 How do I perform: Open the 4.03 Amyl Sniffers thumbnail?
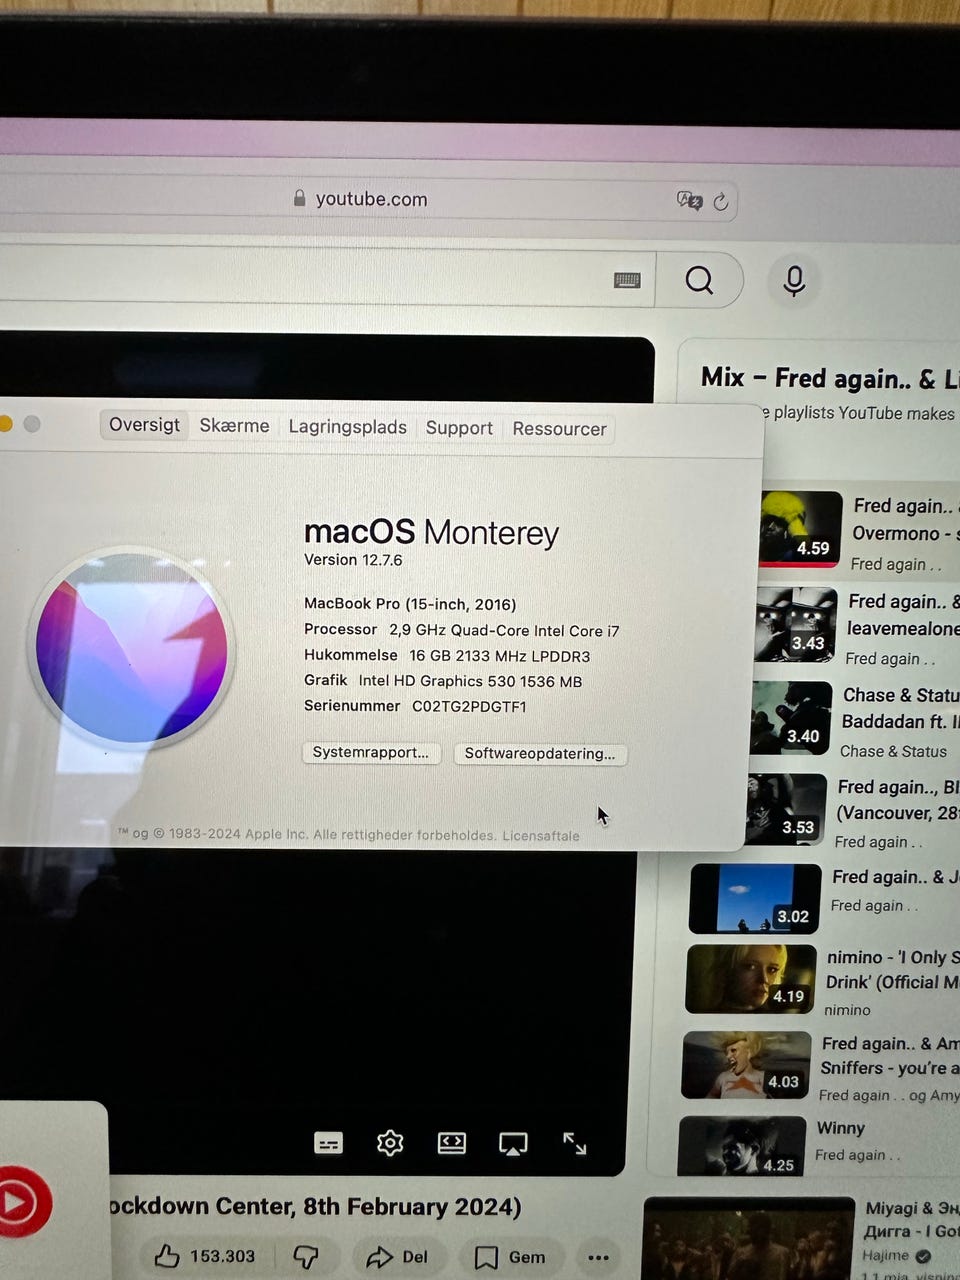pyautogui.click(x=746, y=1065)
